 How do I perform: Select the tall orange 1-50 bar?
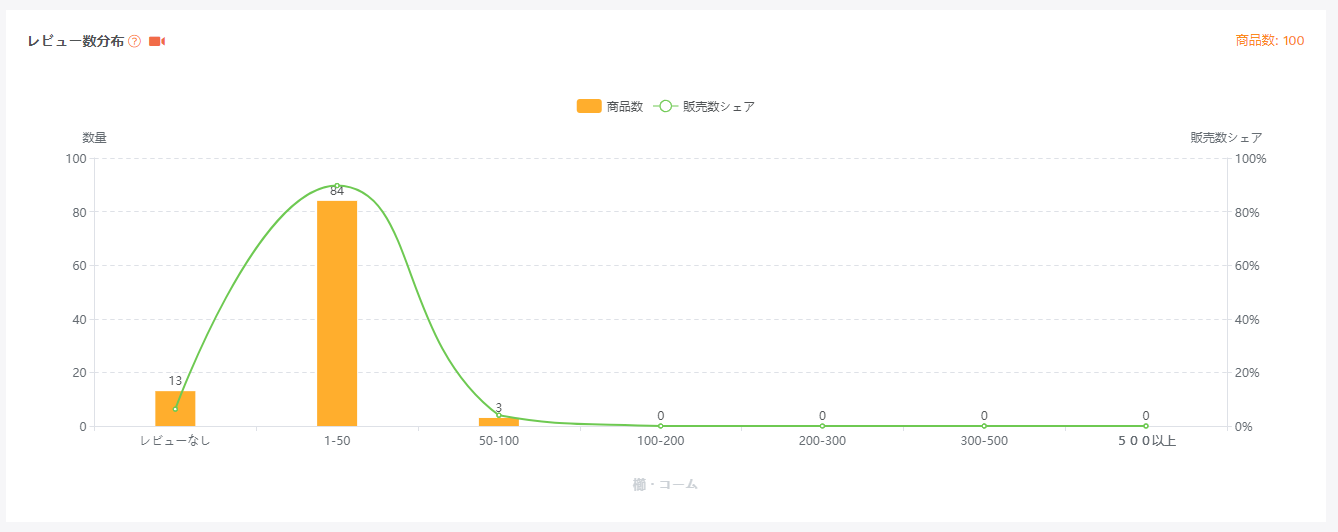pyautogui.click(x=337, y=314)
